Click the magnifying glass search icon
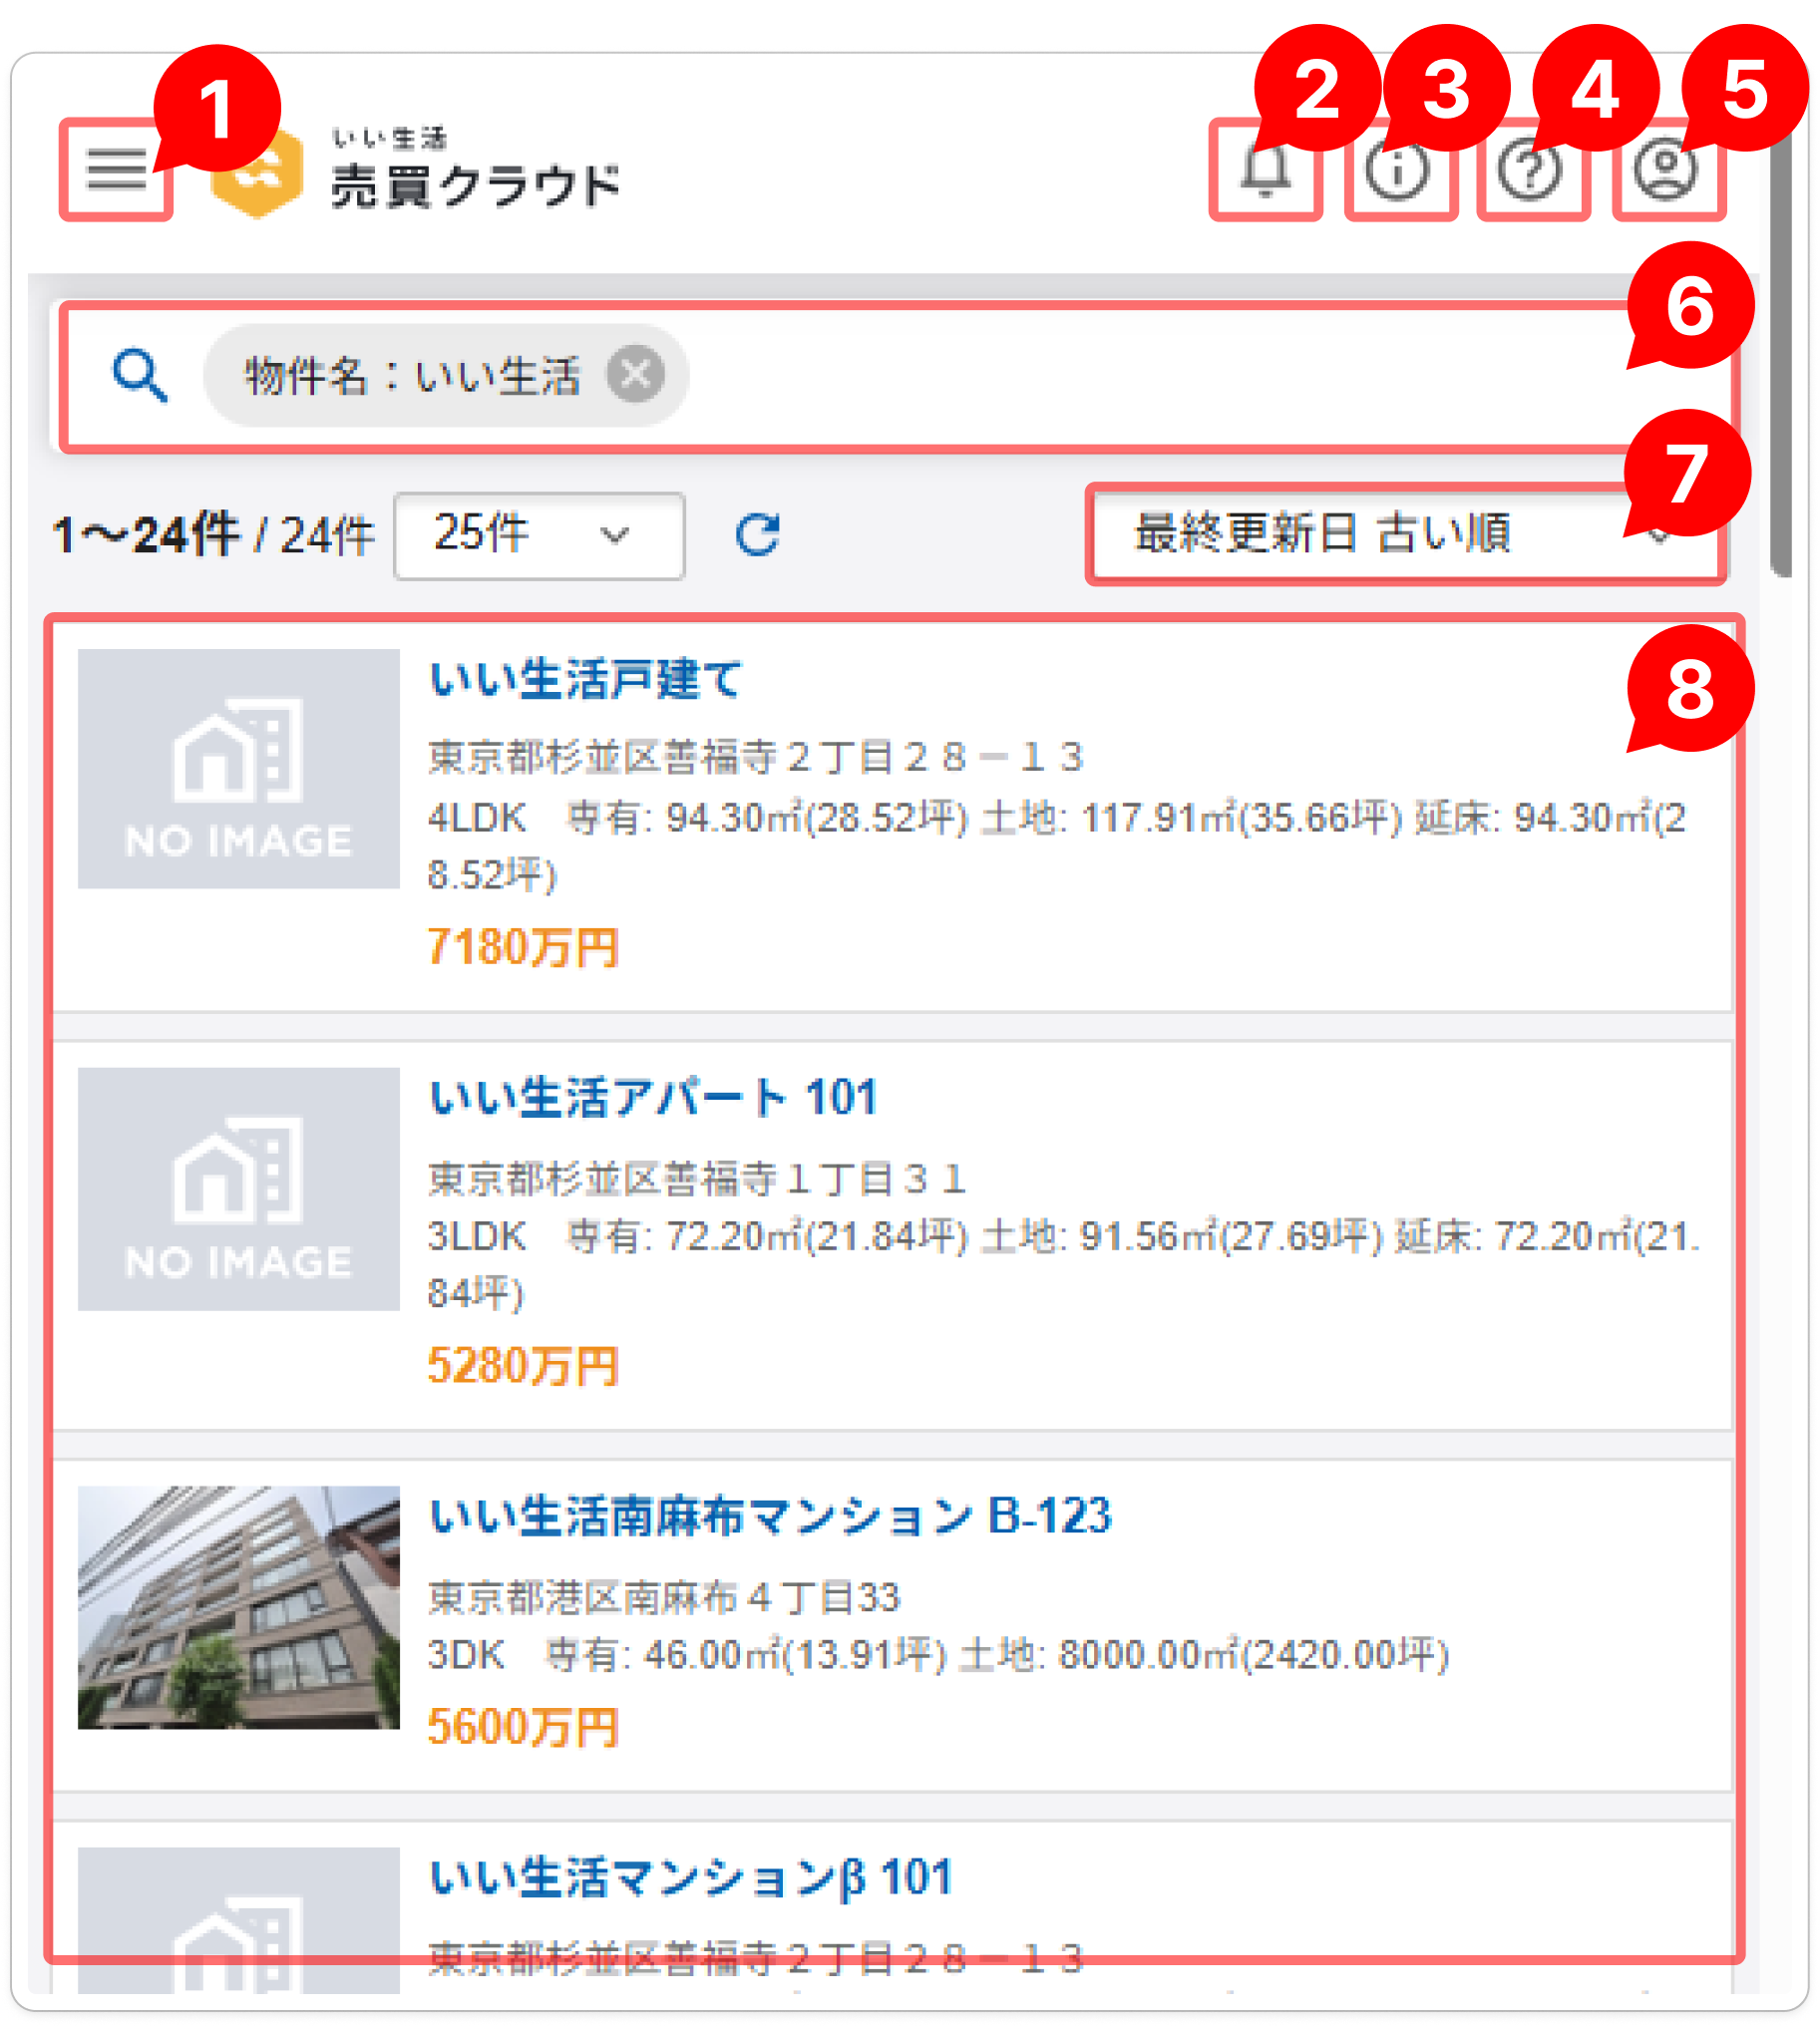This screenshot has height=2026, width=1820. point(139,376)
